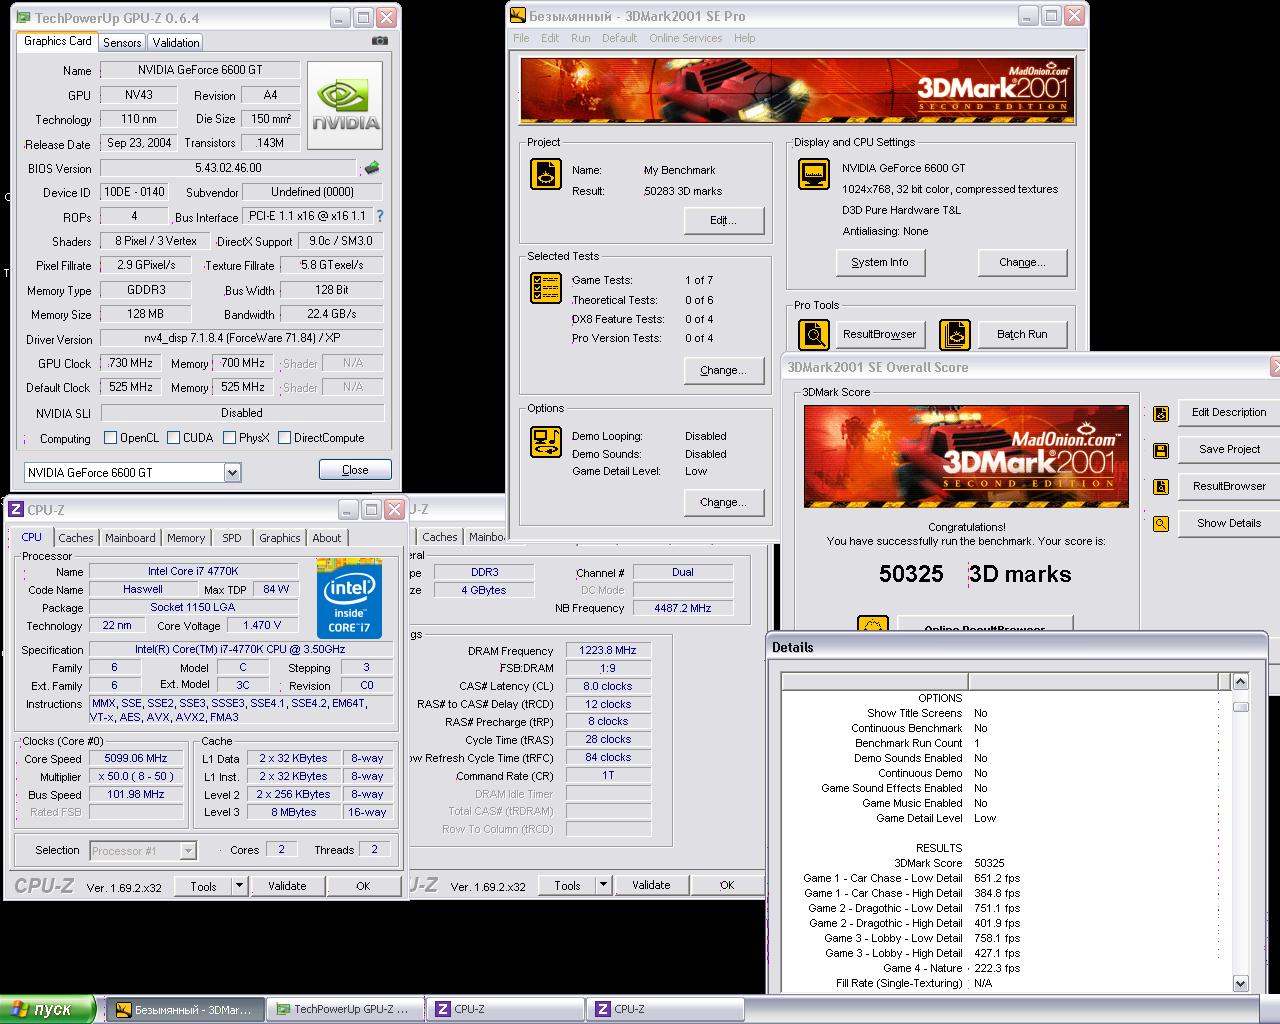Click the Show Details button

[x=1229, y=523]
